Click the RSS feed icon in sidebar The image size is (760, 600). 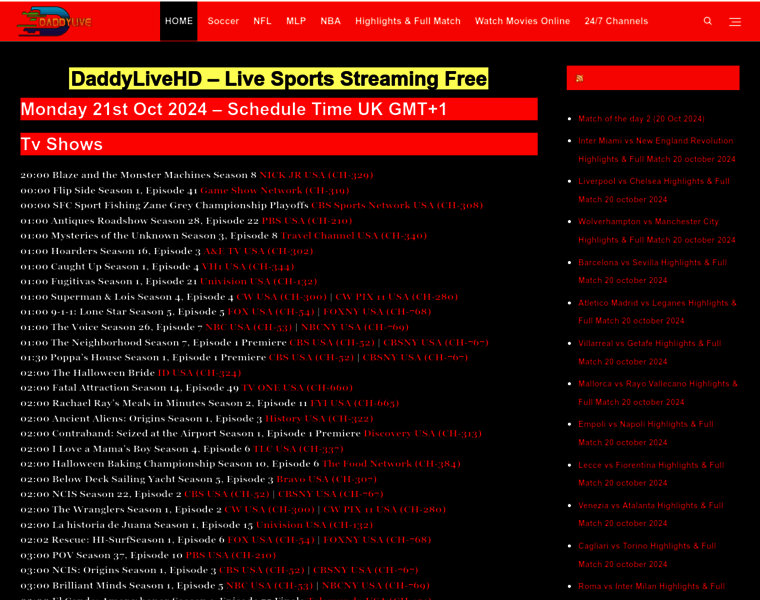[579, 78]
